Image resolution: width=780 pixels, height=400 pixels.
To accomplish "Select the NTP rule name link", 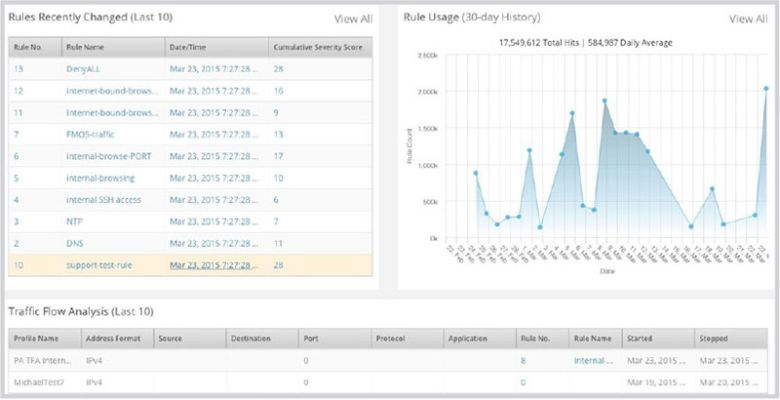I will pyautogui.click(x=75, y=221).
